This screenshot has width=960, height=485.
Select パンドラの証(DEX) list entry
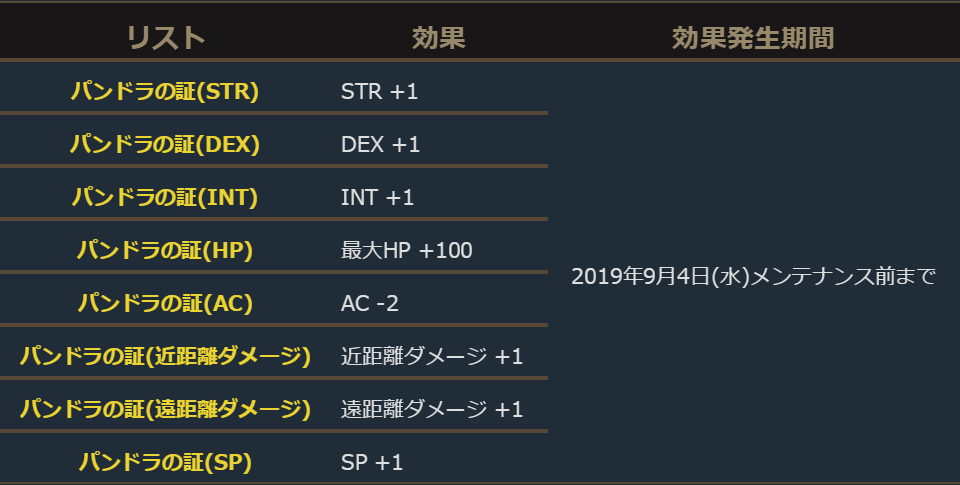point(165,145)
